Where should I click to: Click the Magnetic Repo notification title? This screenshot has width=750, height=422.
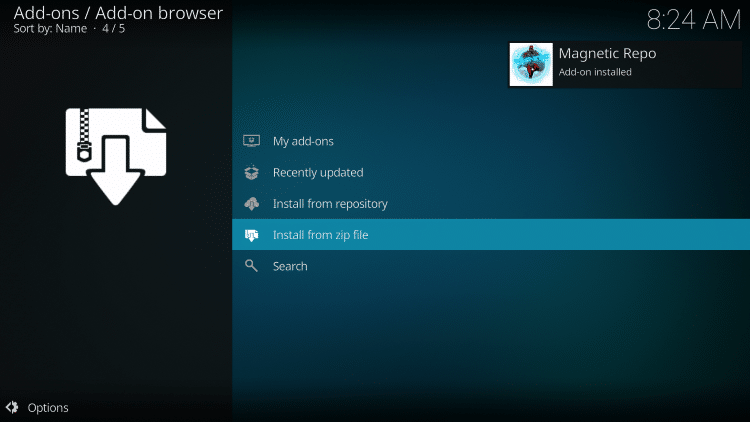tap(607, 53)
